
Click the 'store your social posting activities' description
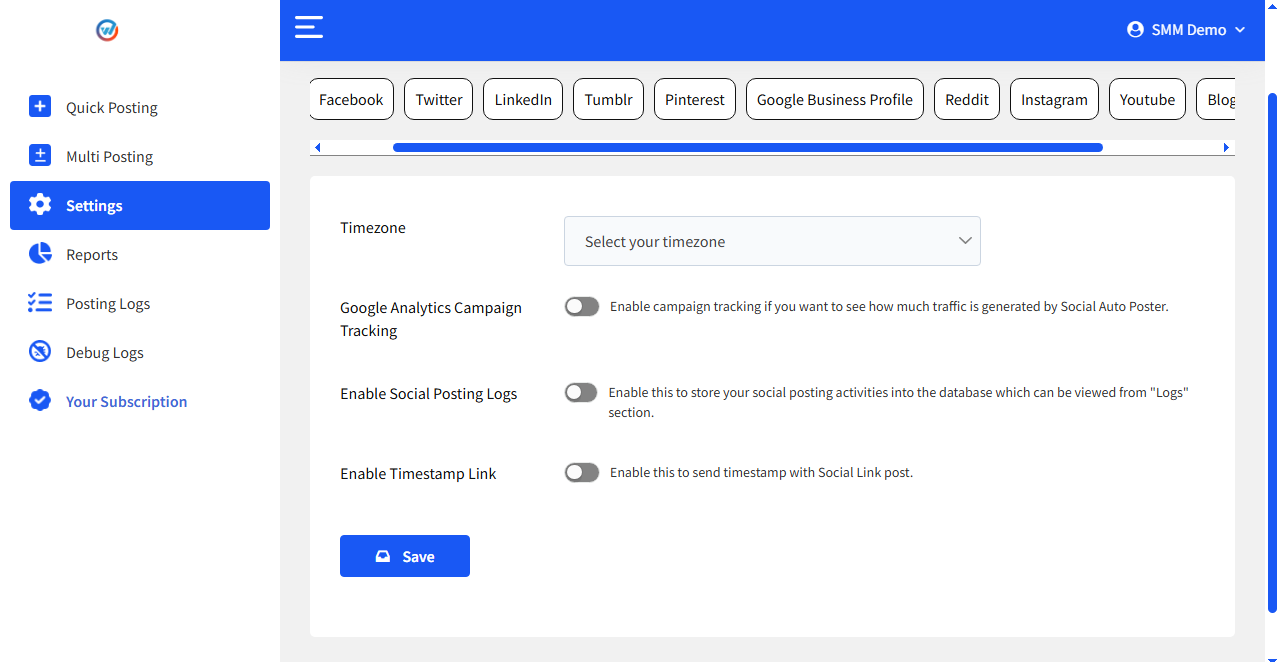[x=898, y=402]
